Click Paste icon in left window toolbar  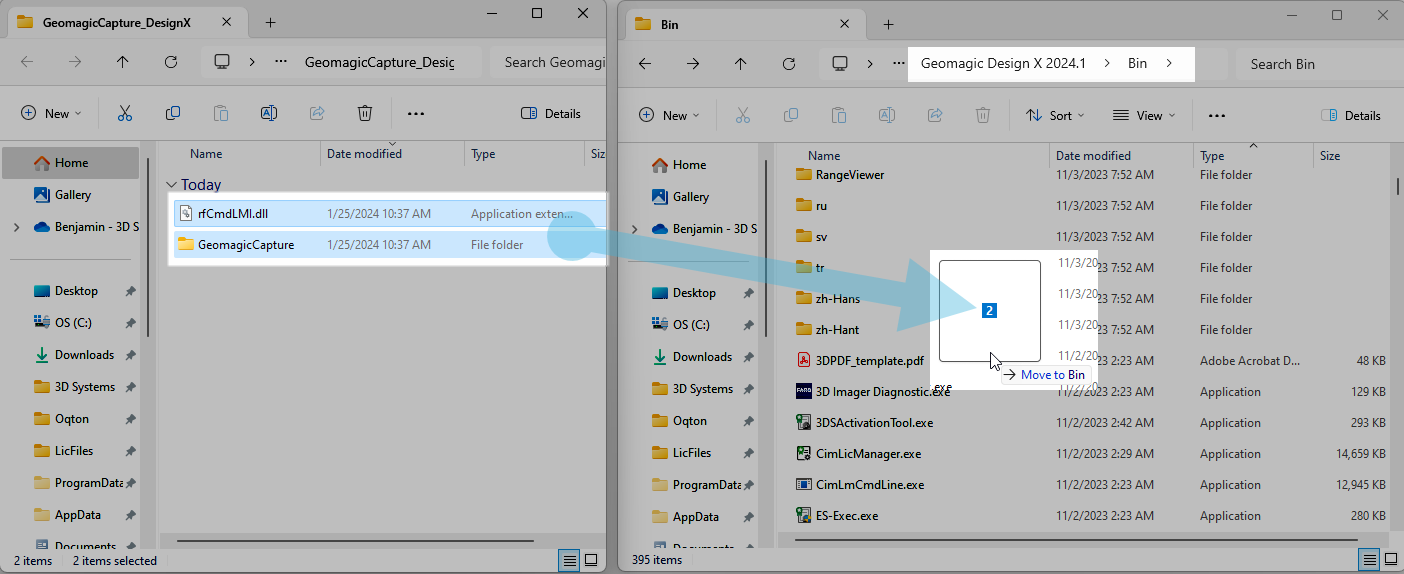coord(221,113)
